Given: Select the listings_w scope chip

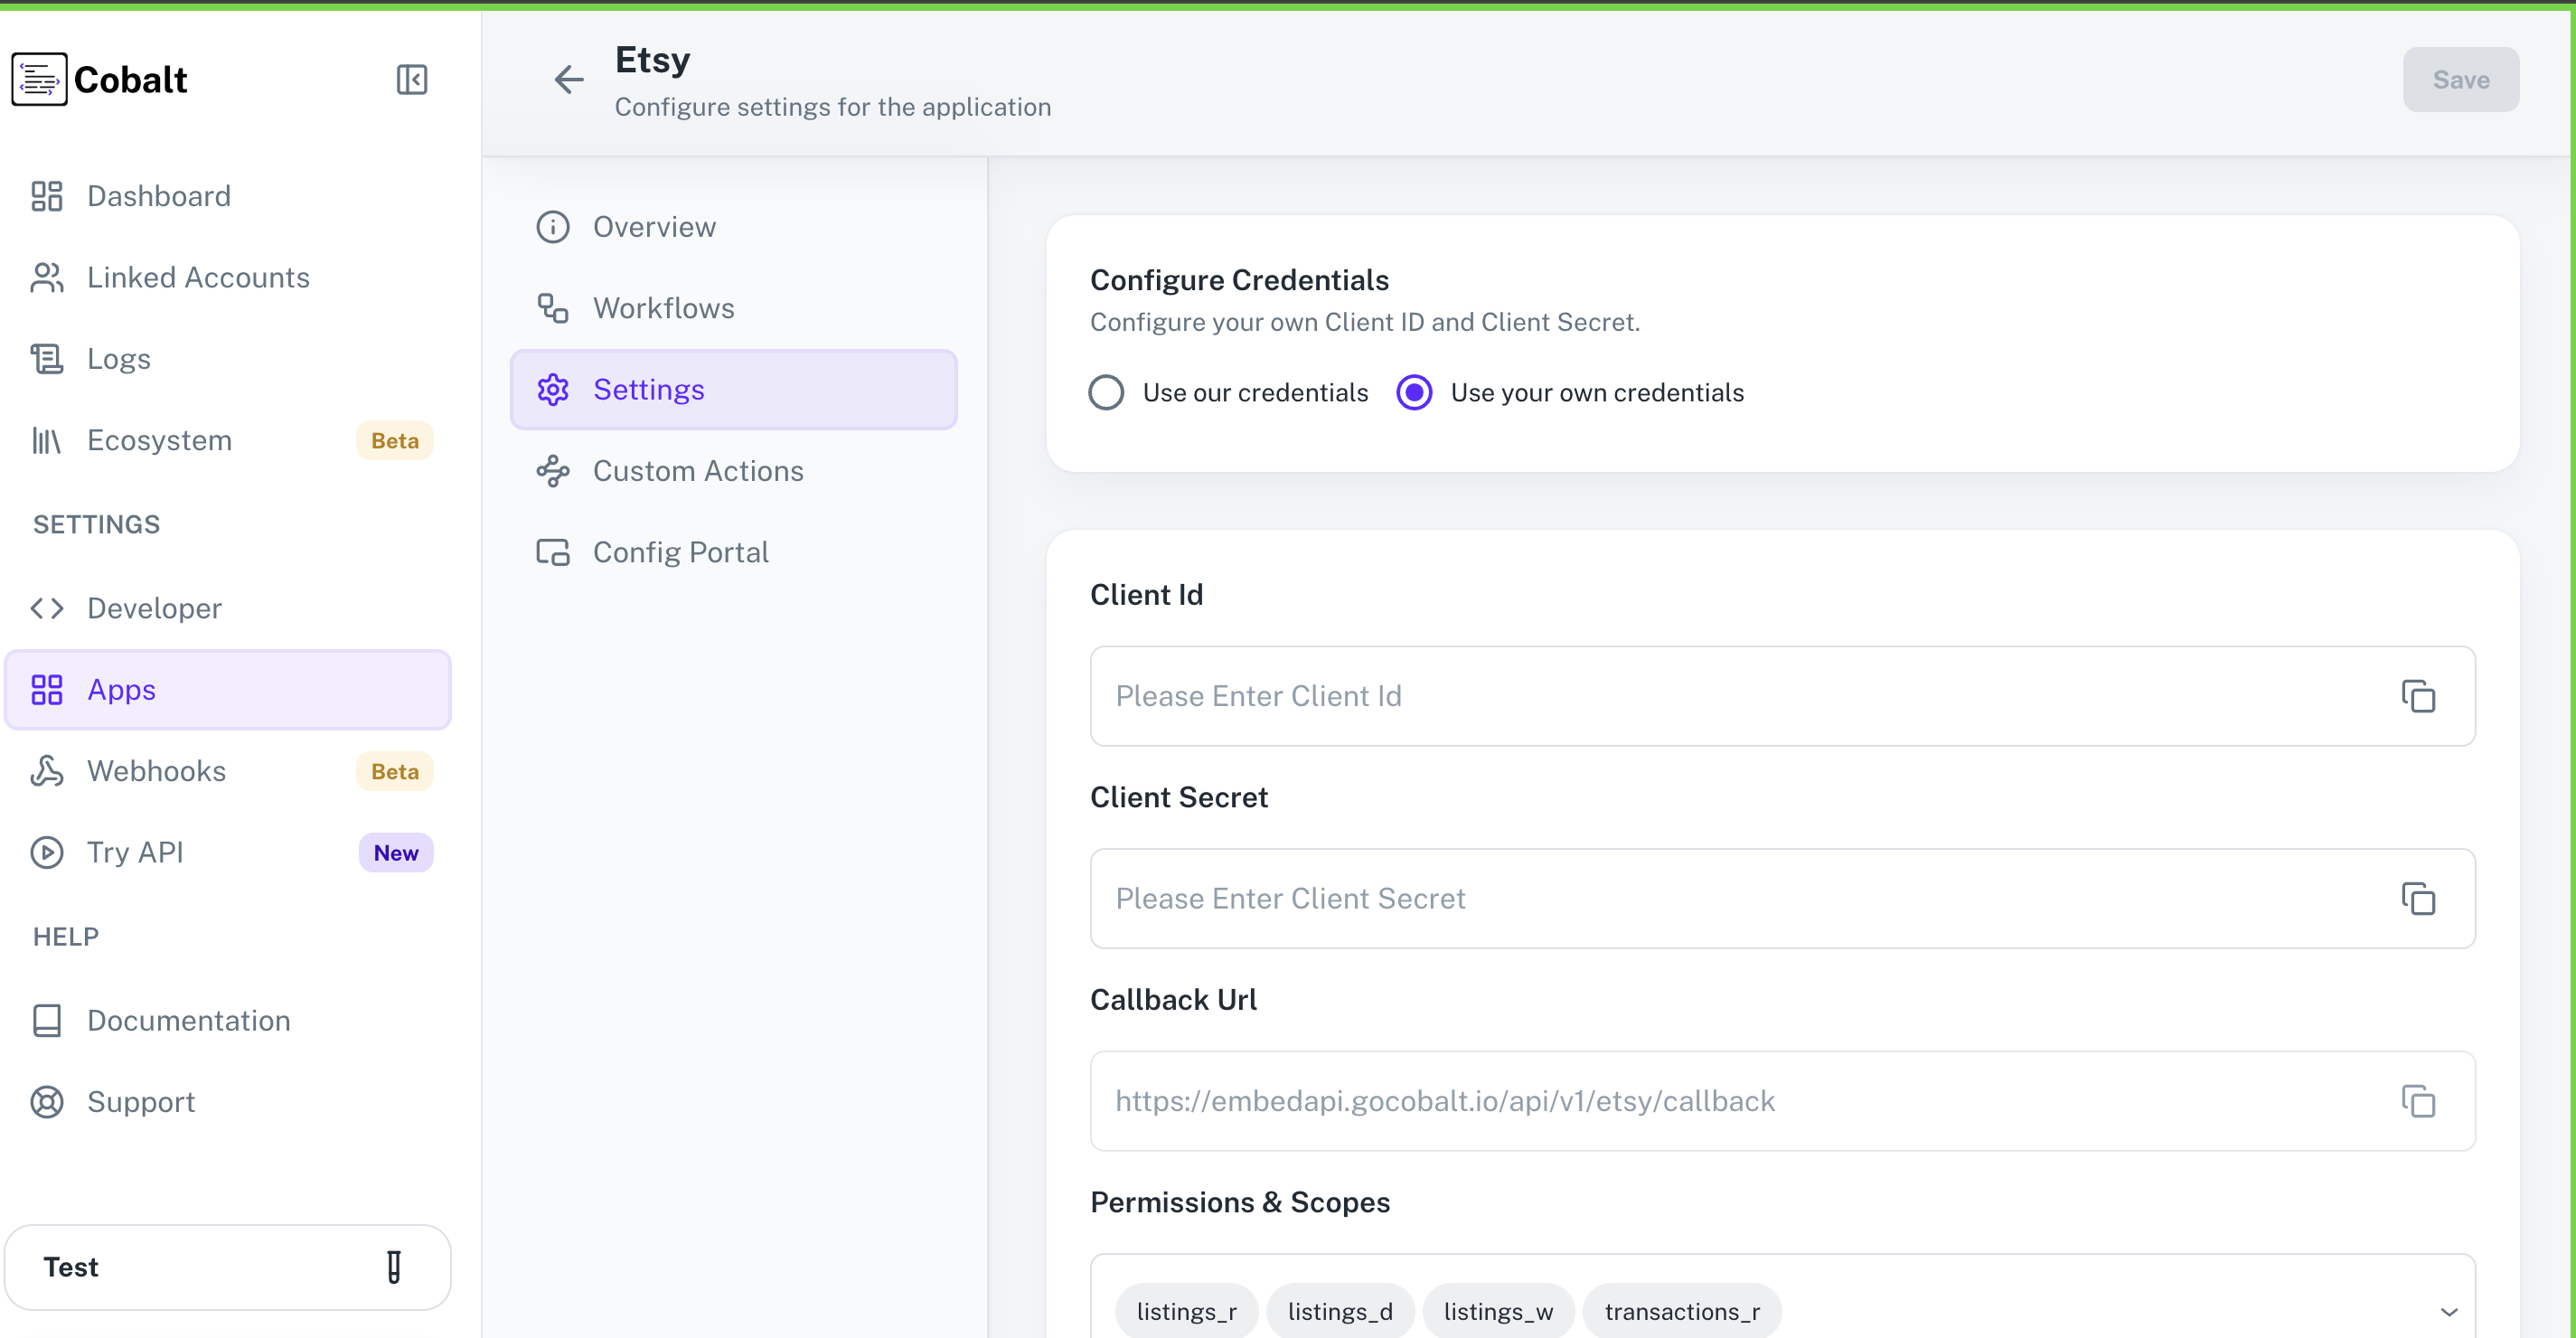Looking at the screenshot, I should pyautogui.click(x=1497, y=1311).
